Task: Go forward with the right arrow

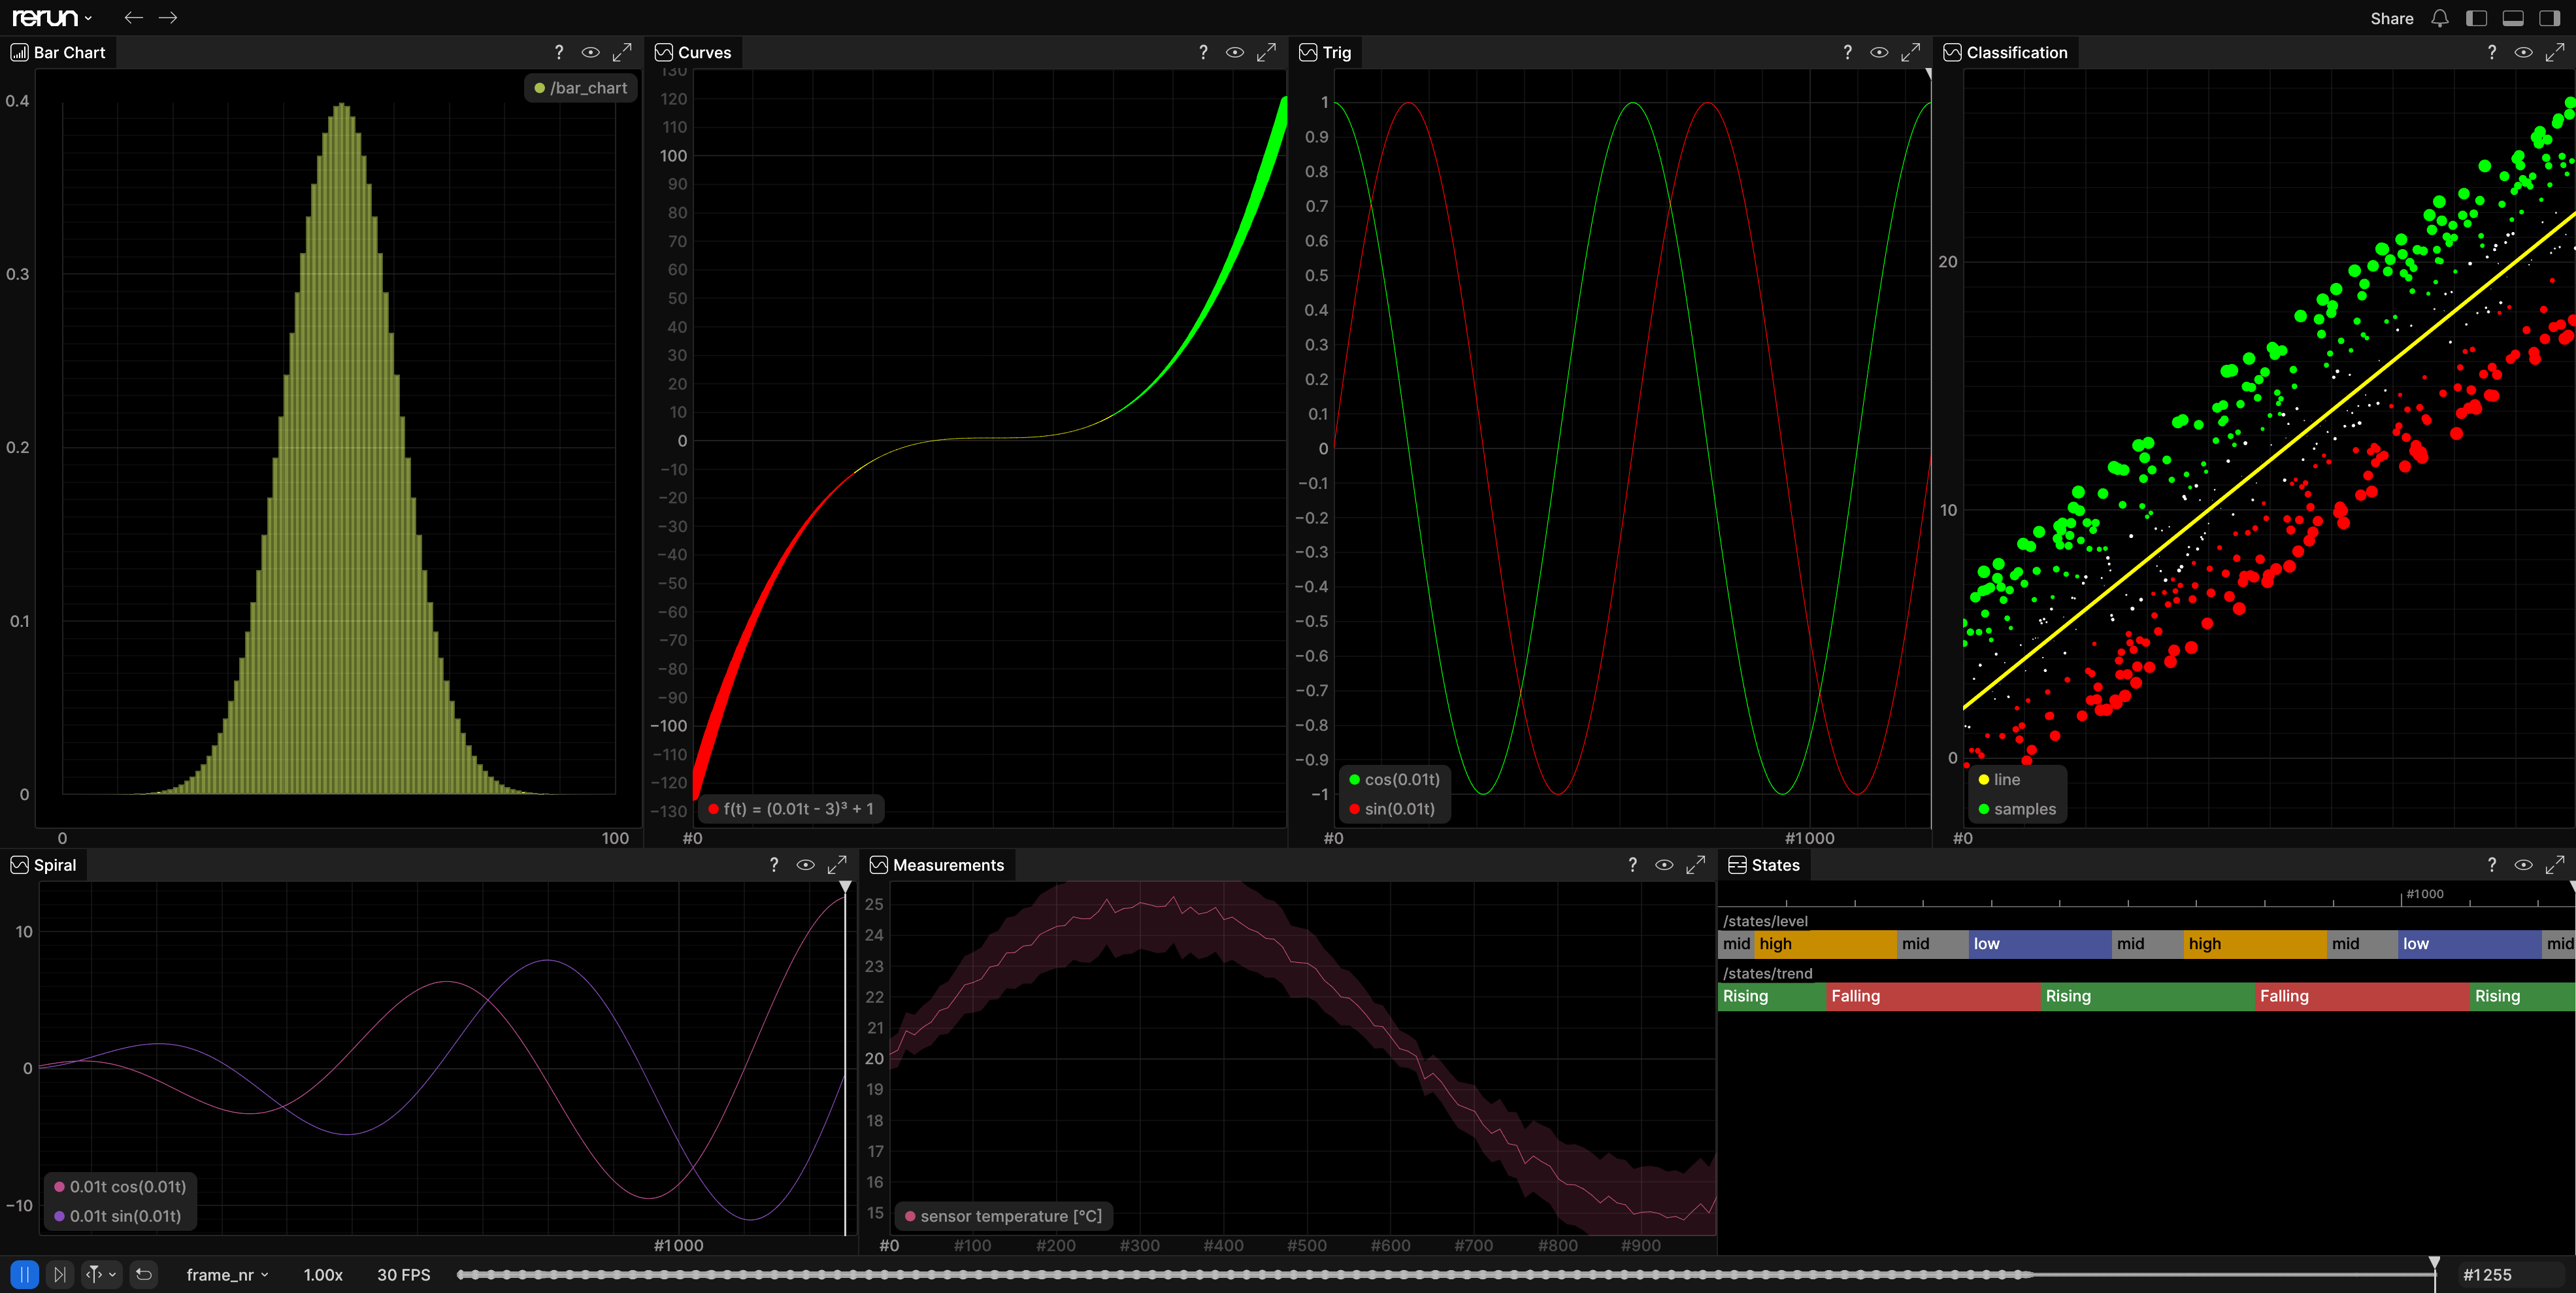Action: (168, 18)
